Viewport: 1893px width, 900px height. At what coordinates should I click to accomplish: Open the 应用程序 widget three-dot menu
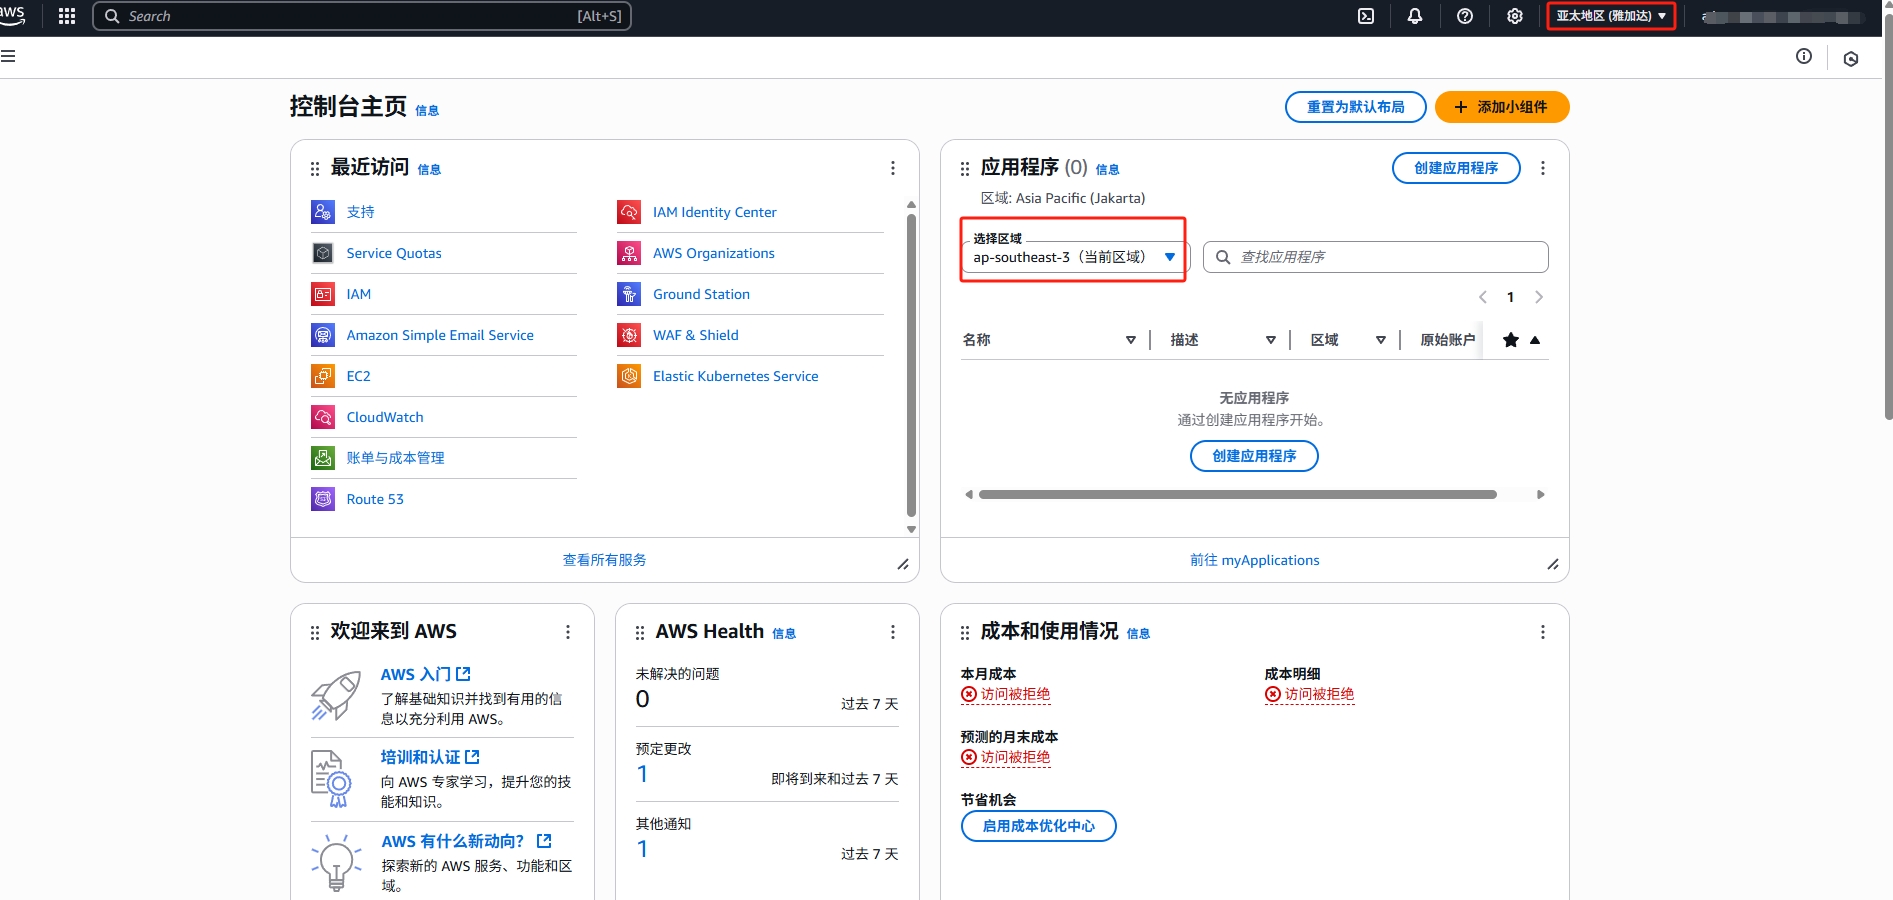coord(1543,168)
